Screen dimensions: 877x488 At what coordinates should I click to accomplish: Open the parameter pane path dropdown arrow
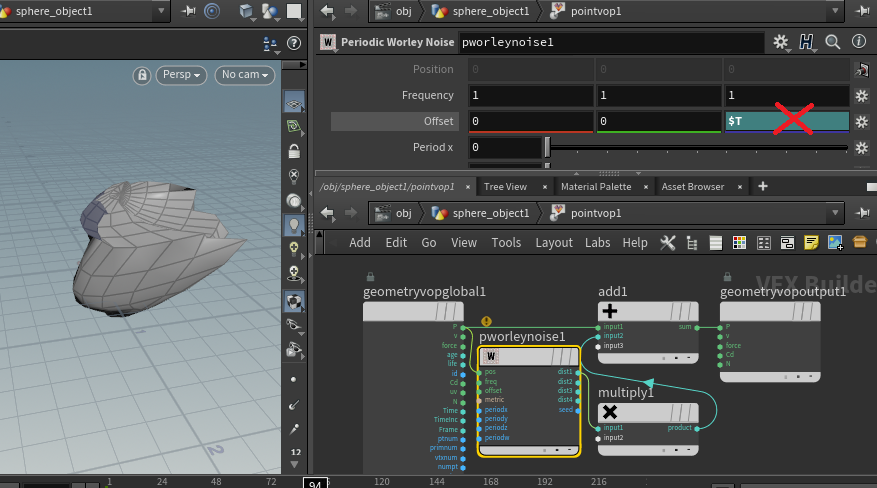[x=835, y=11]
